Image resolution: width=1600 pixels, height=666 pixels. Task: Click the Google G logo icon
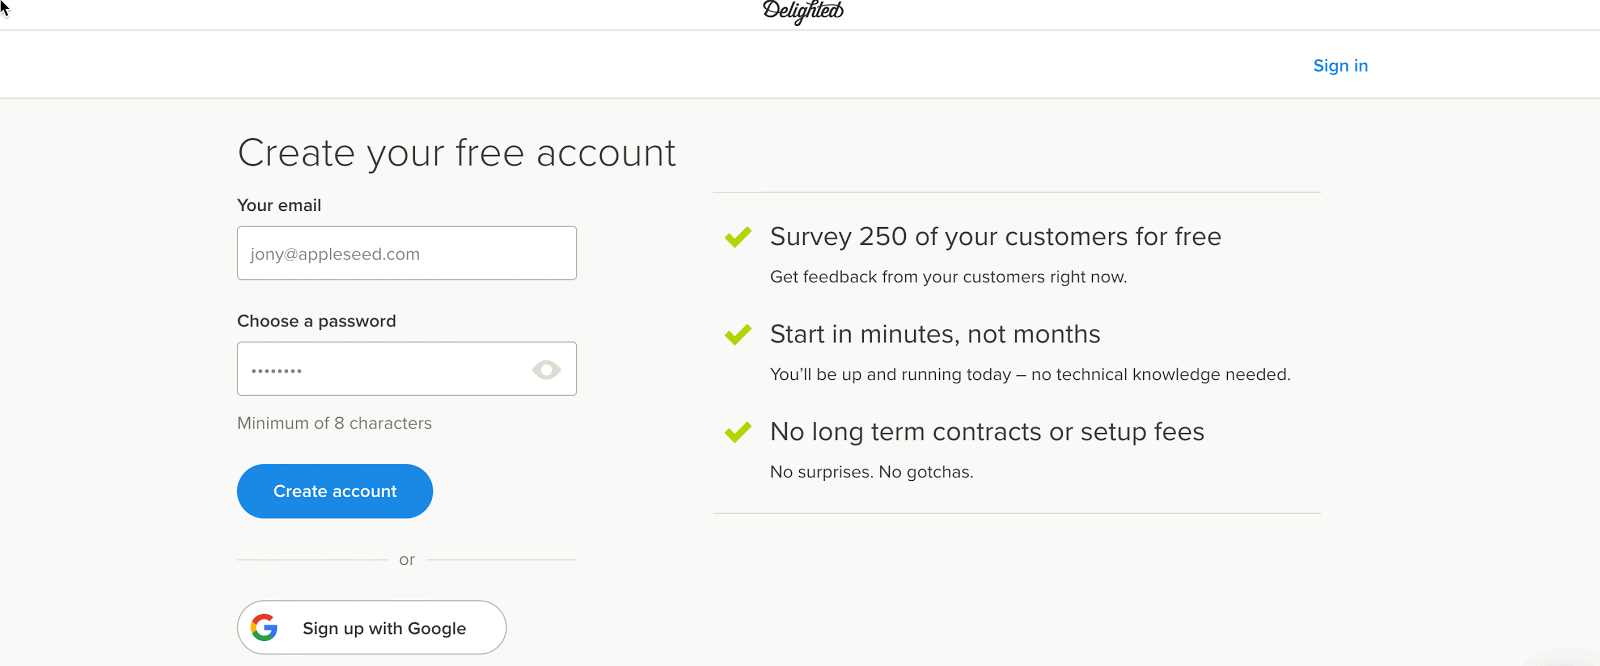click(x=264, y=628)
